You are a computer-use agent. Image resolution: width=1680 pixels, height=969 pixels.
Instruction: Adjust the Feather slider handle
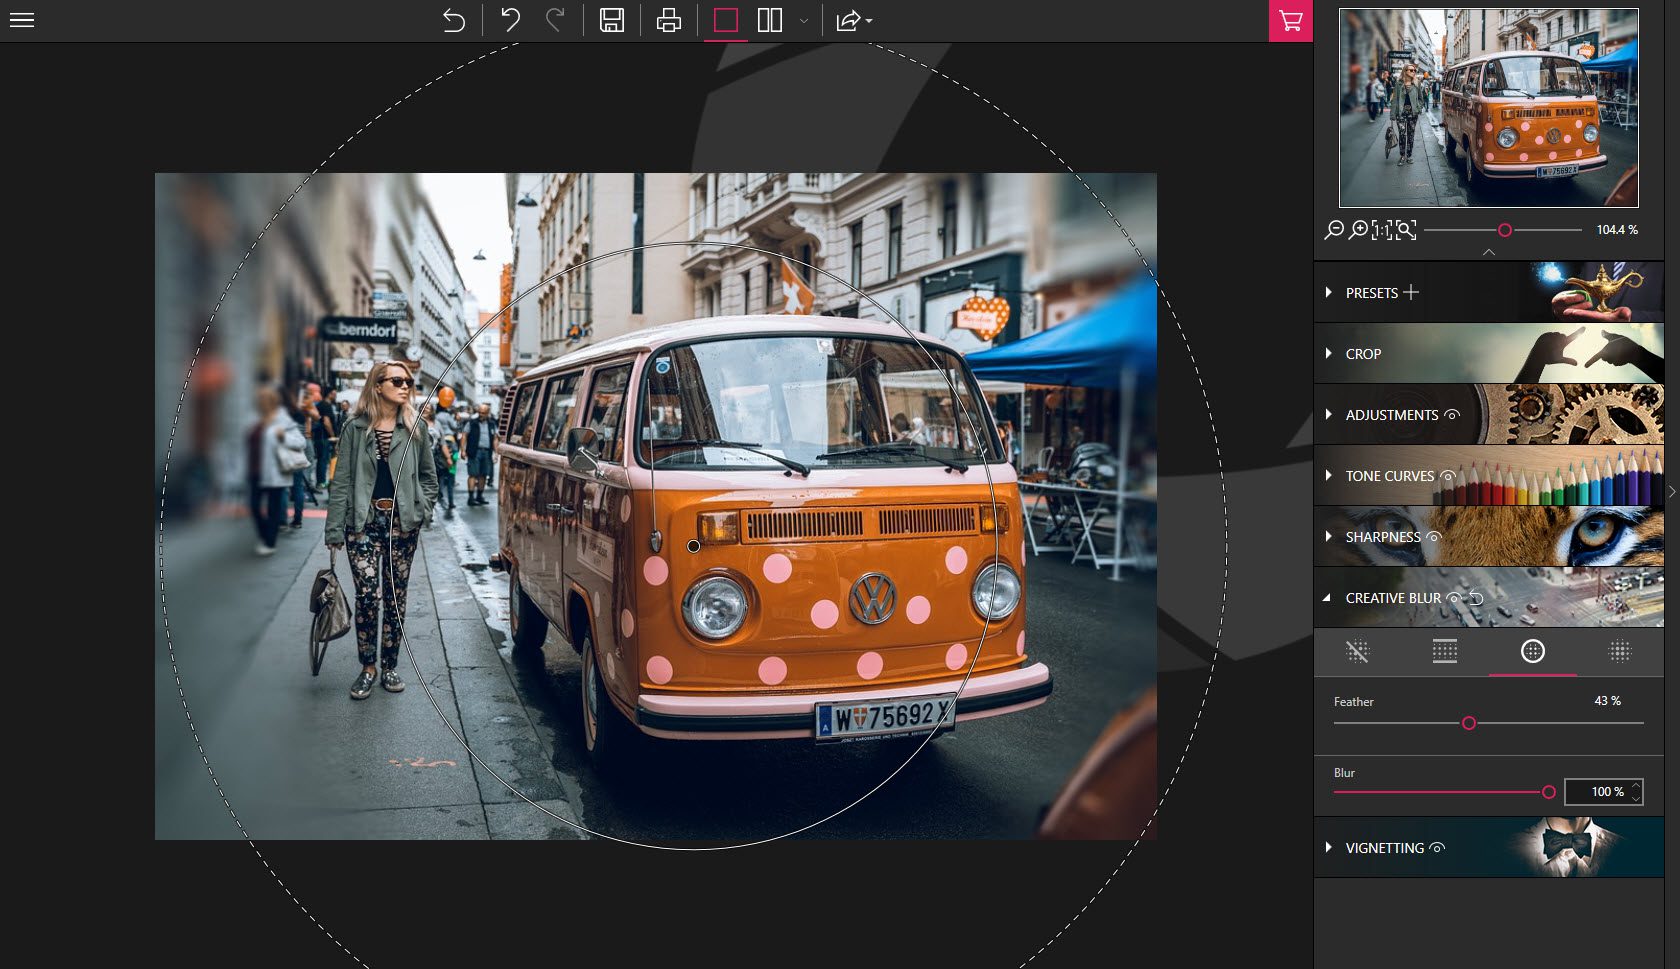pyautogui.click(x=1469, y=723)
